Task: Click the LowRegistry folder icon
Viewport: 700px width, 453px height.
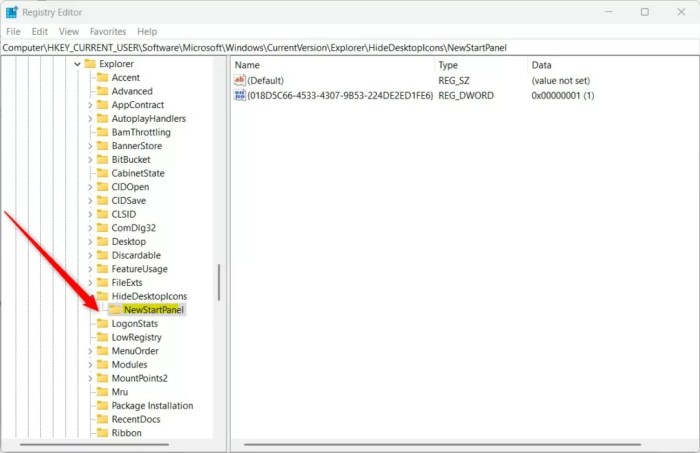Action: click(103, 337)
